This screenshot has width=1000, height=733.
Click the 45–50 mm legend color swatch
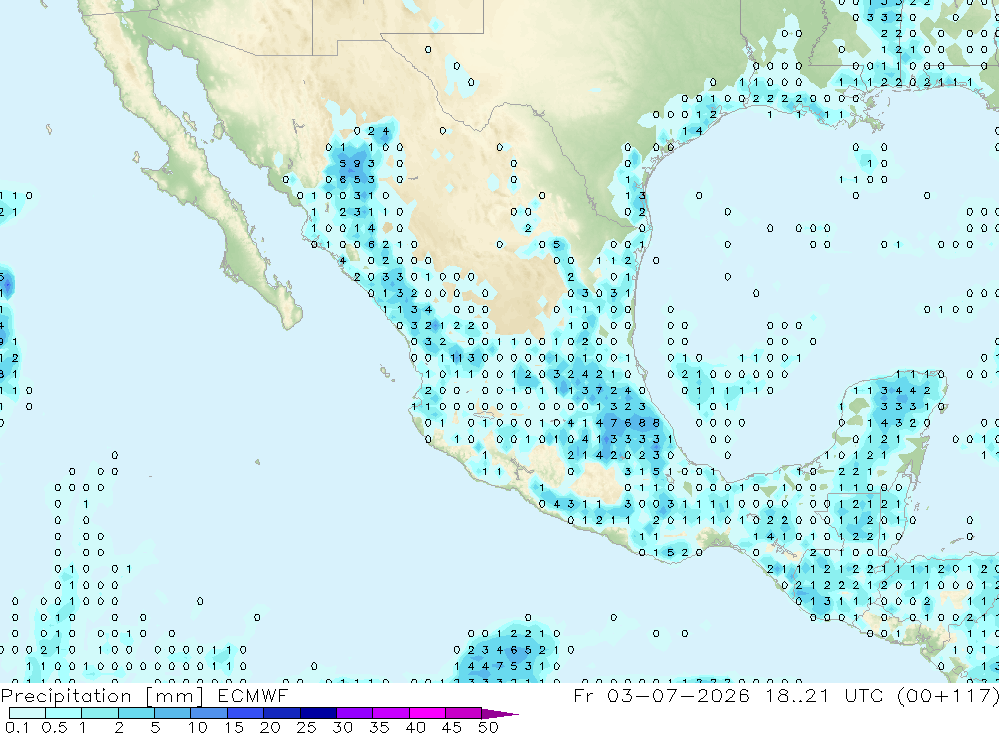tap(463, 713)
